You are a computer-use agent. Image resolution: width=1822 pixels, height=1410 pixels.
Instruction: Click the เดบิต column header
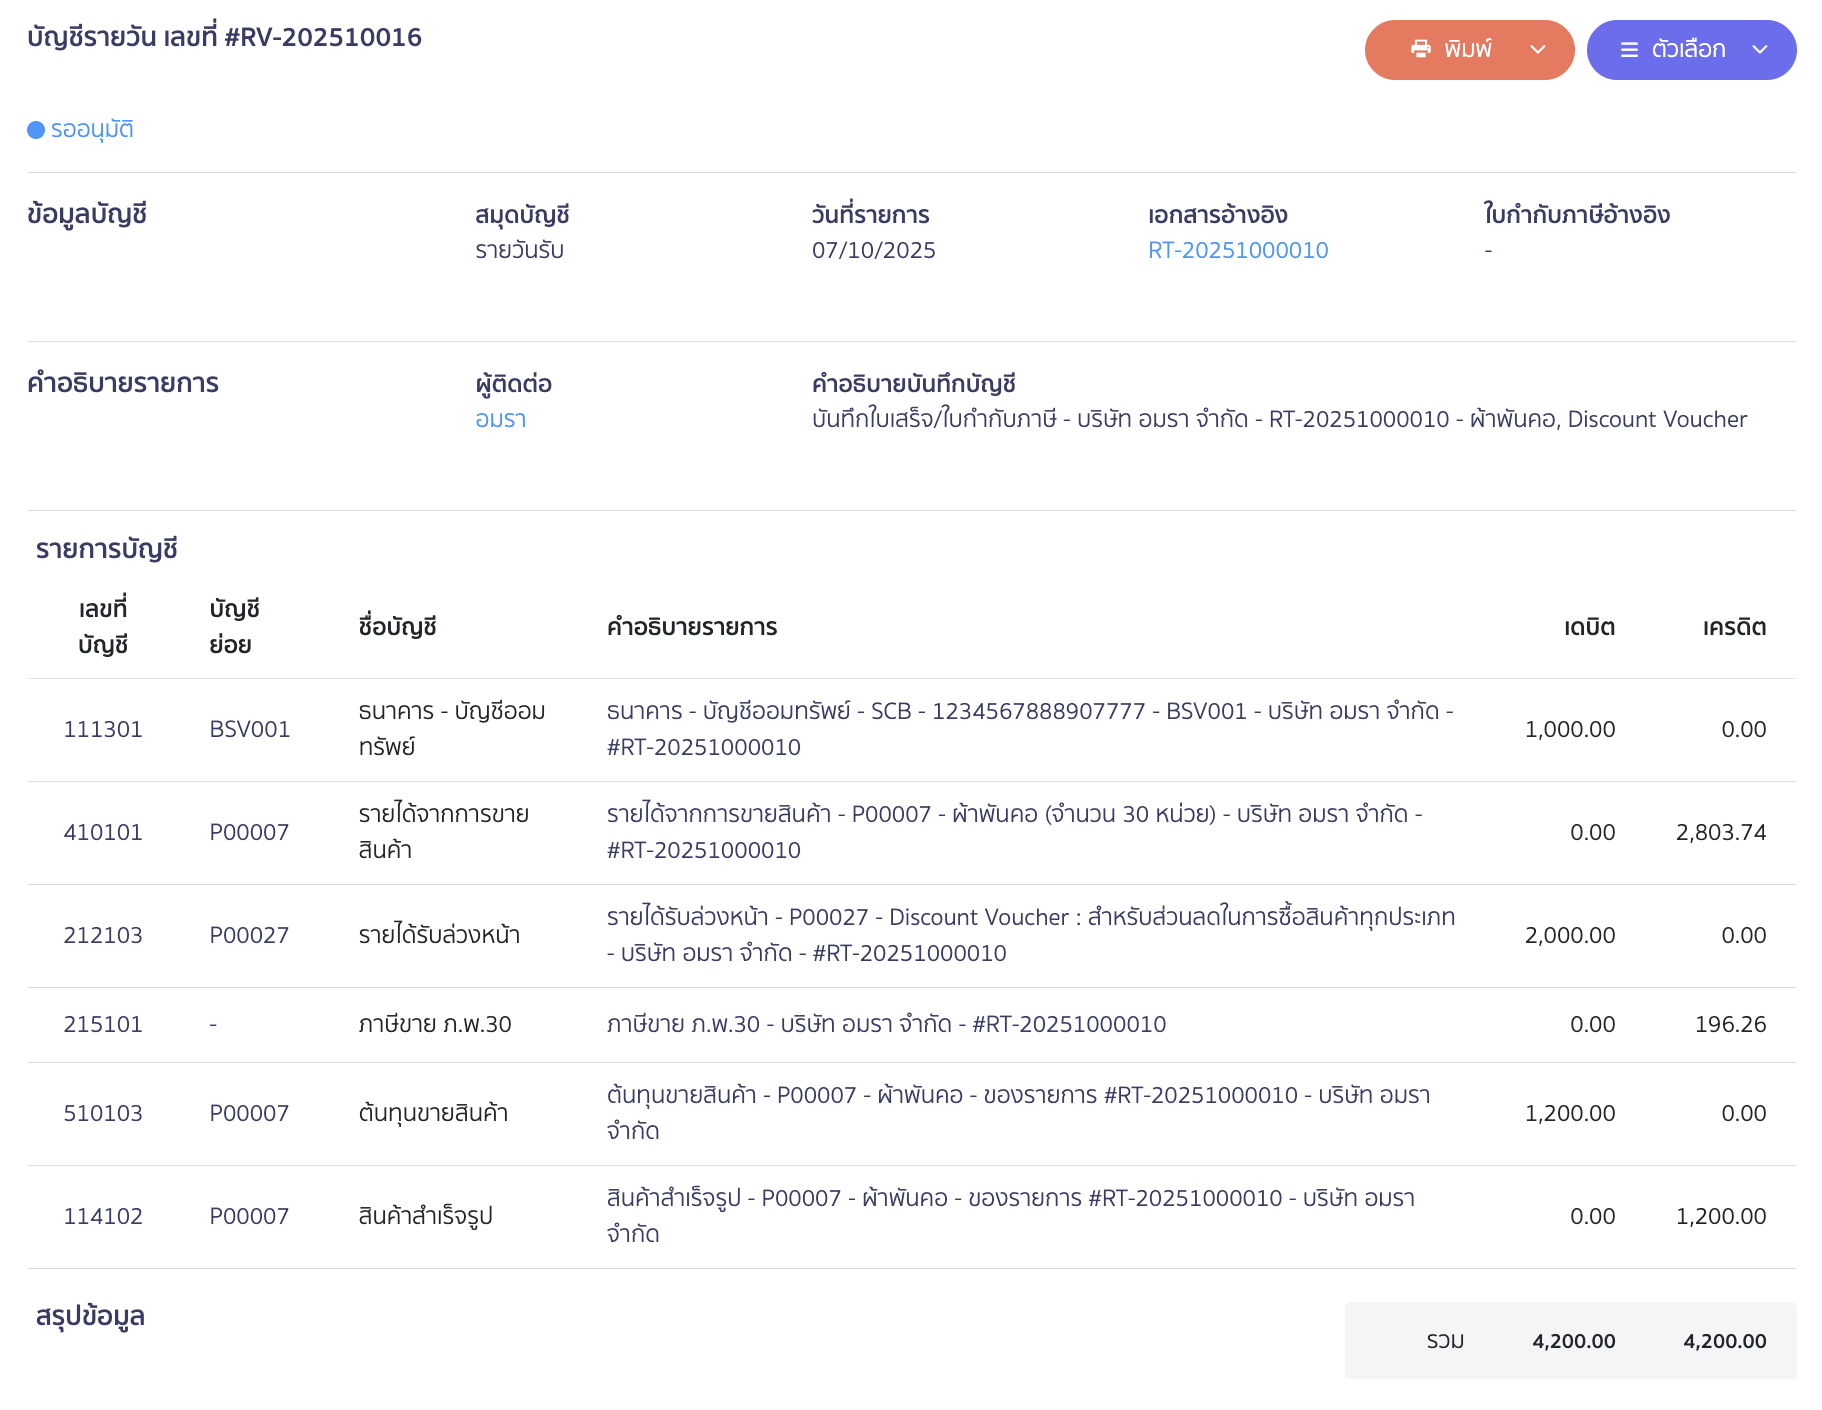pos(1588,627)
